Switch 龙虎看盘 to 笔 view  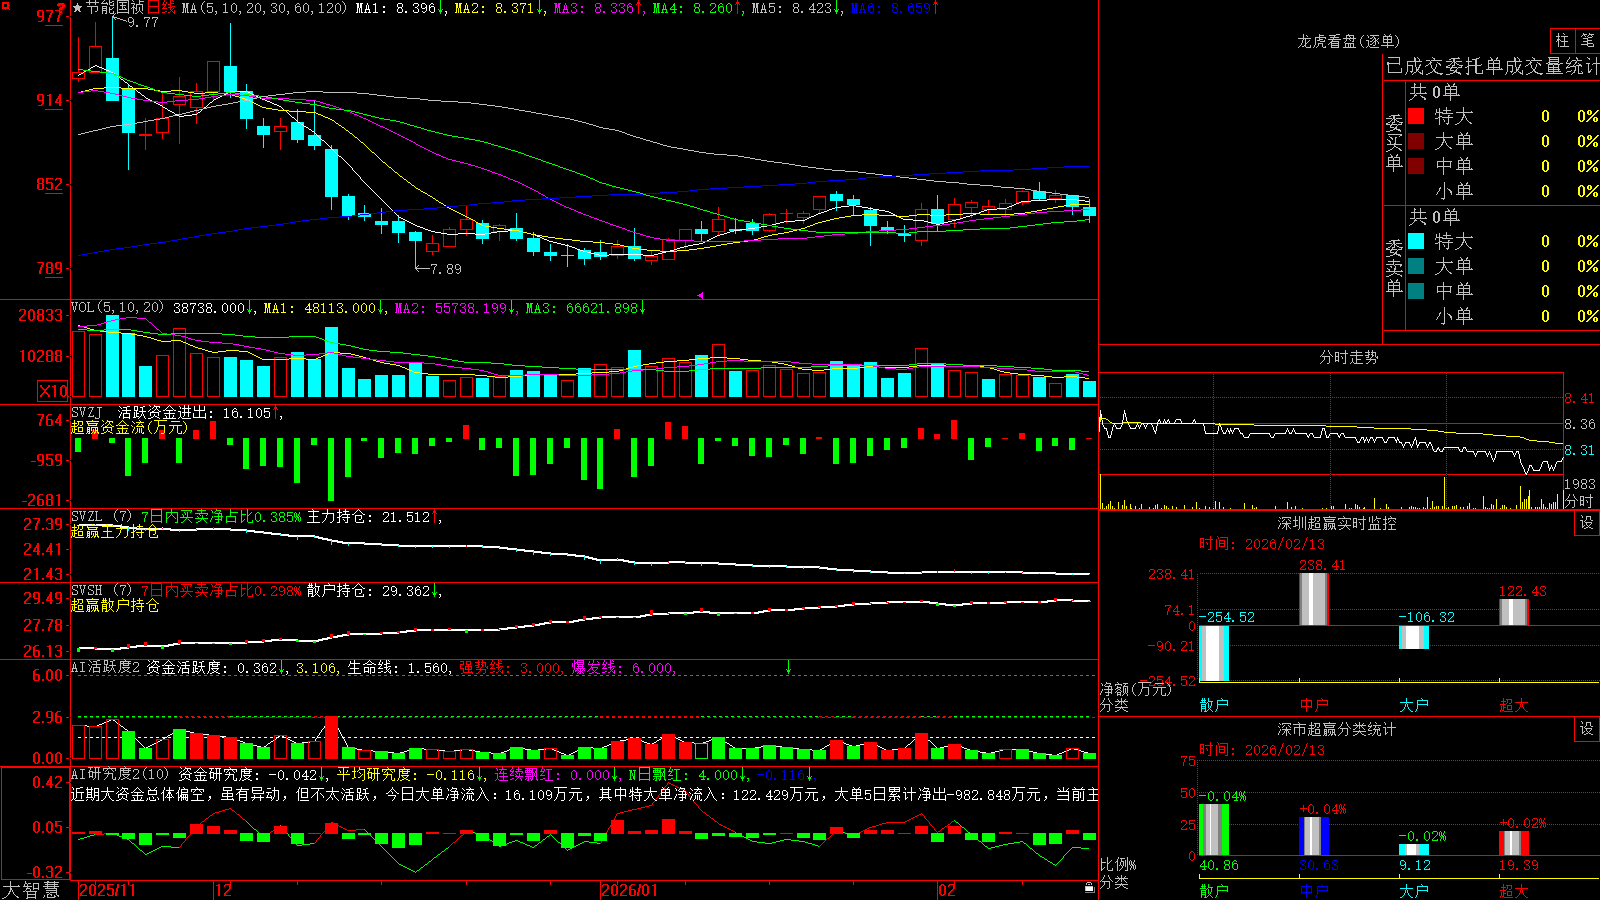point(1587,40)
